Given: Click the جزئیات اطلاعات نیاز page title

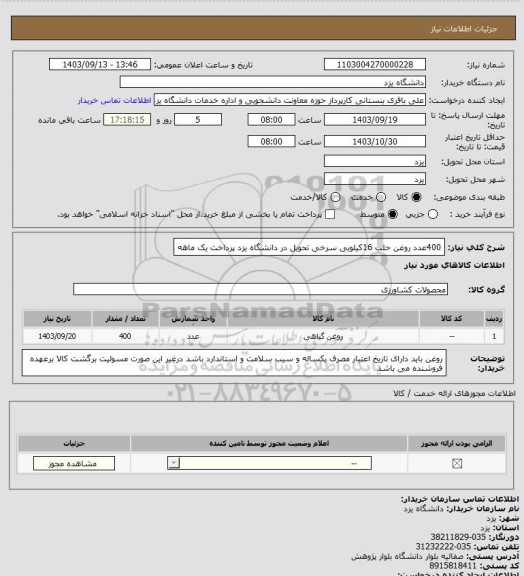Looking at the screenshot, I should (x=464, y=29).
